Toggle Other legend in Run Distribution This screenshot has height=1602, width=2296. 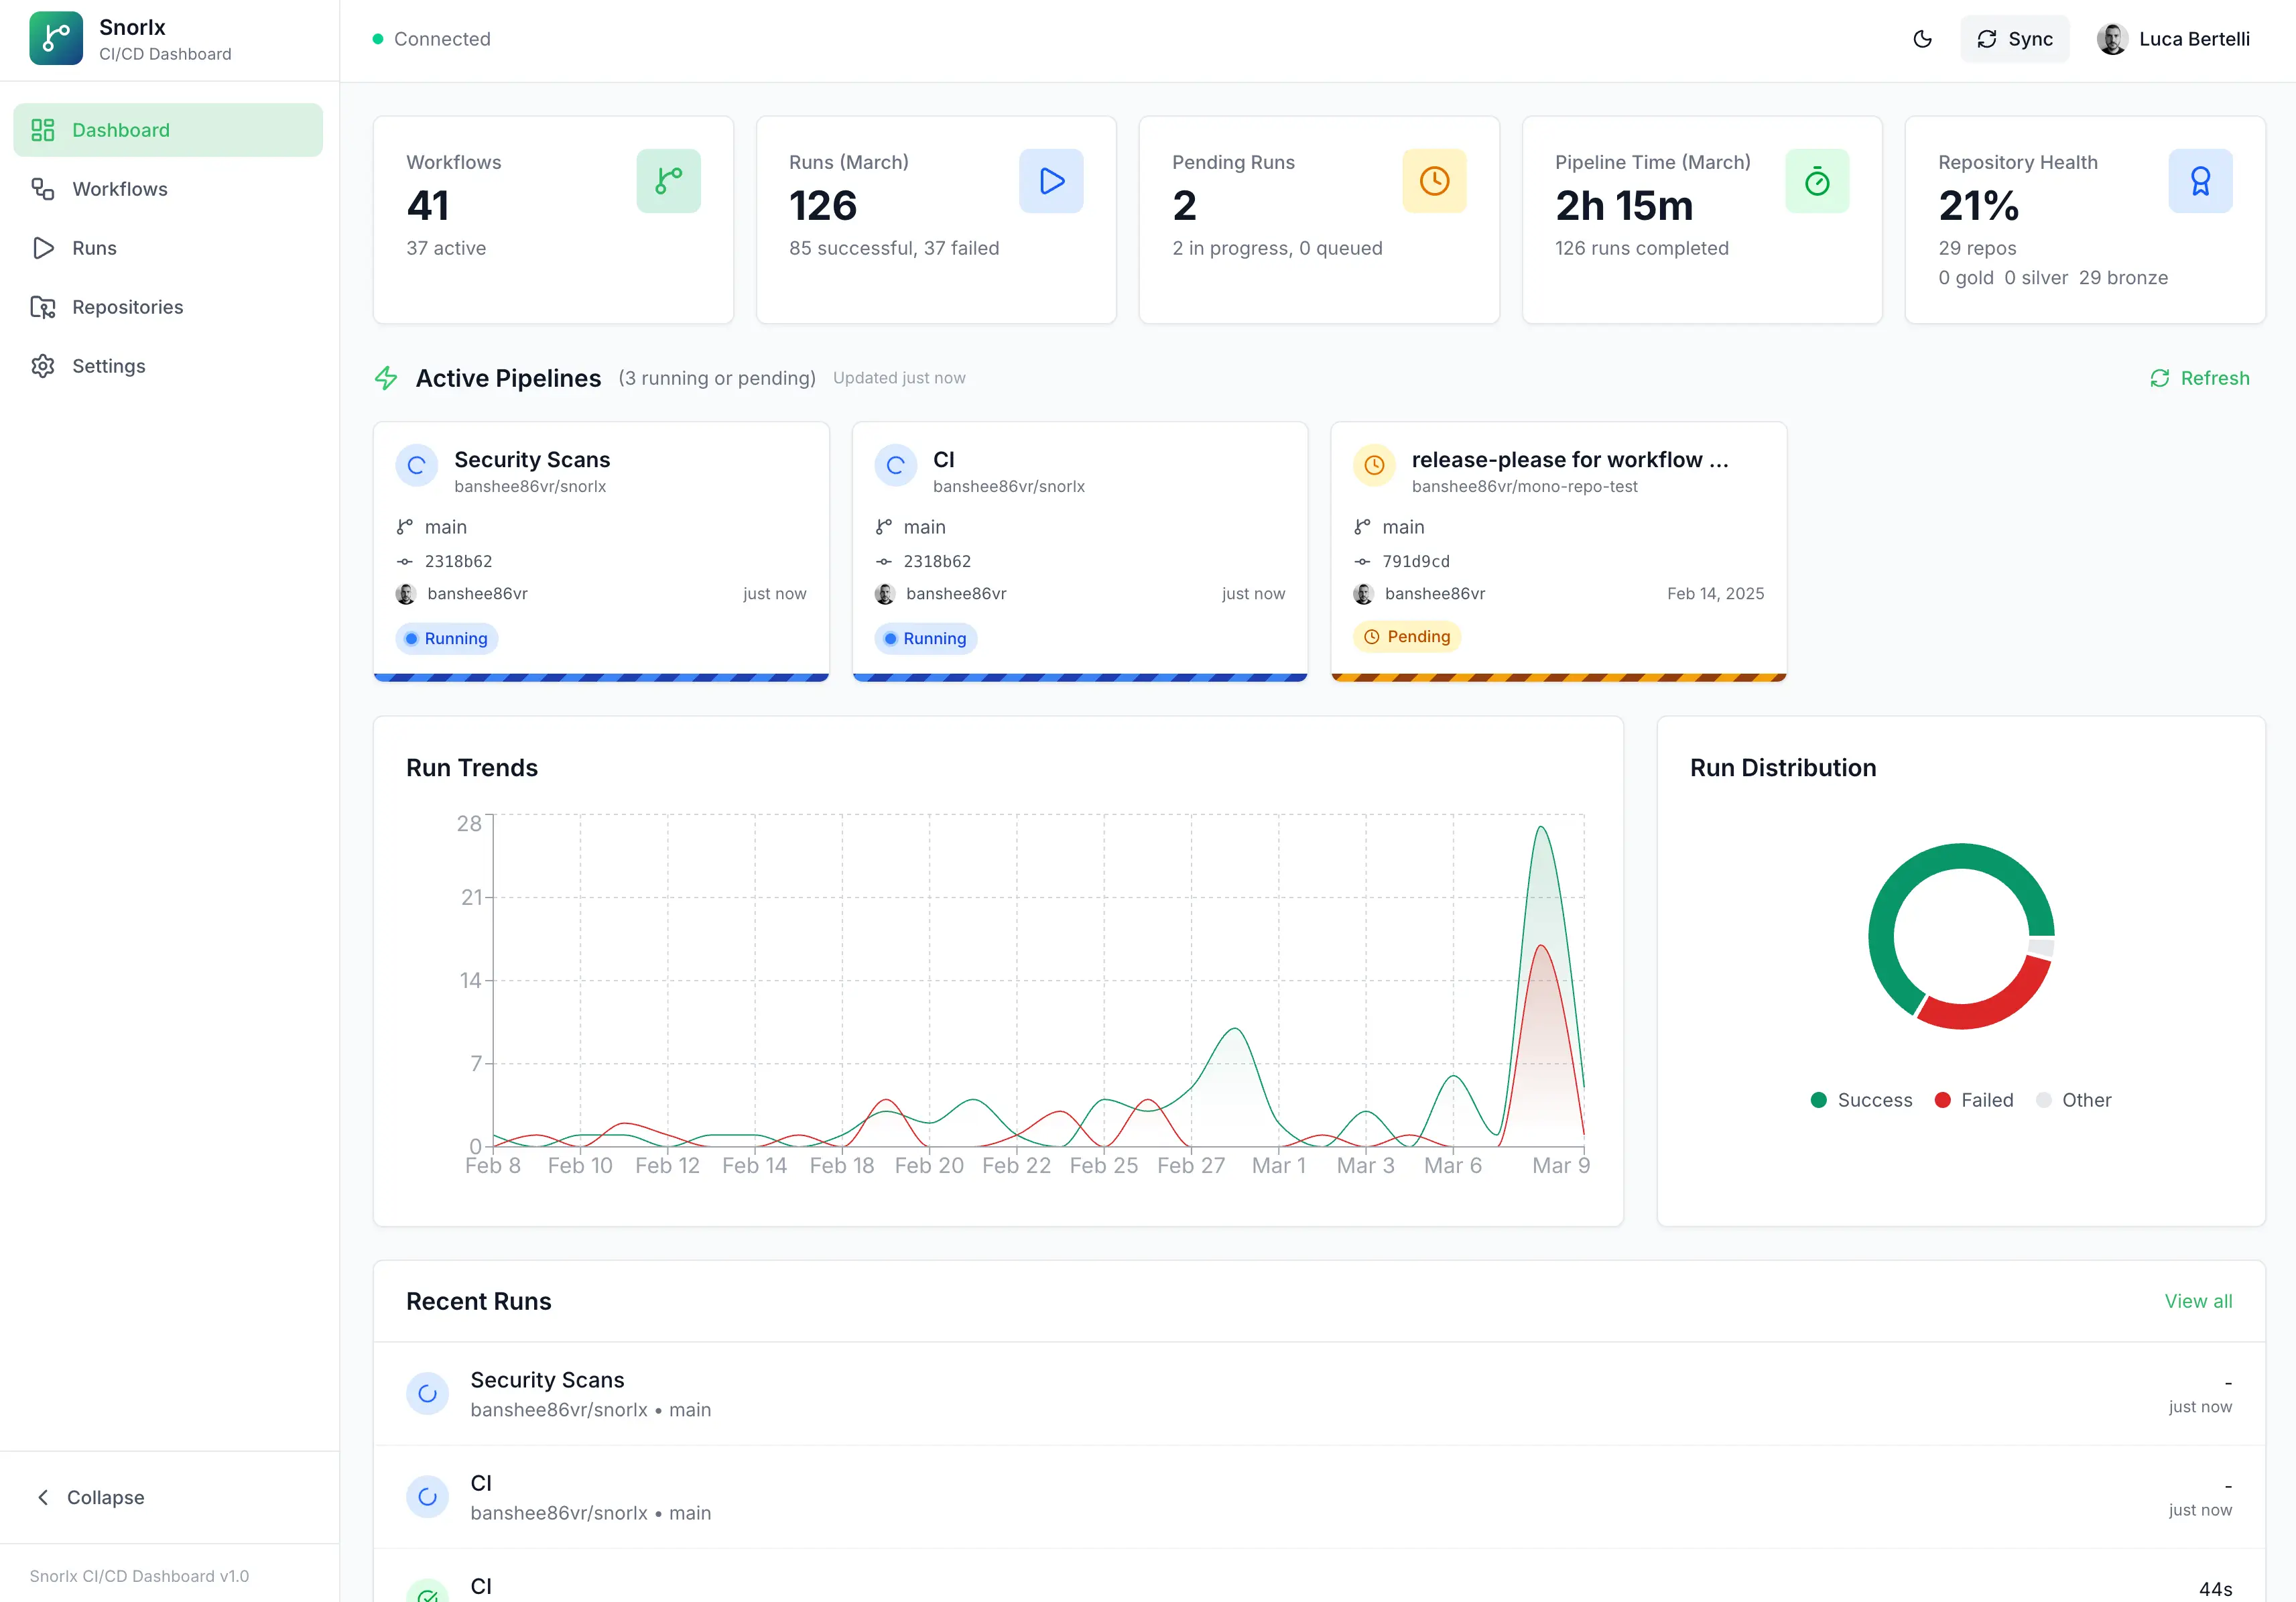pos(2074,1100)
